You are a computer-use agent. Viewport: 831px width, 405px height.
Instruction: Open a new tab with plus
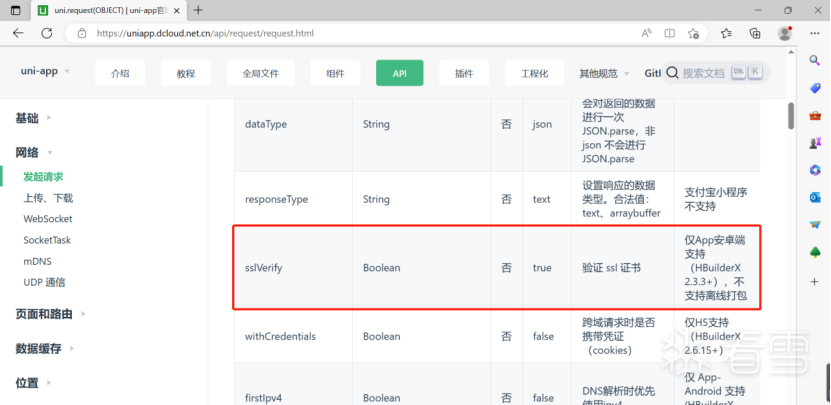(198, 10)
